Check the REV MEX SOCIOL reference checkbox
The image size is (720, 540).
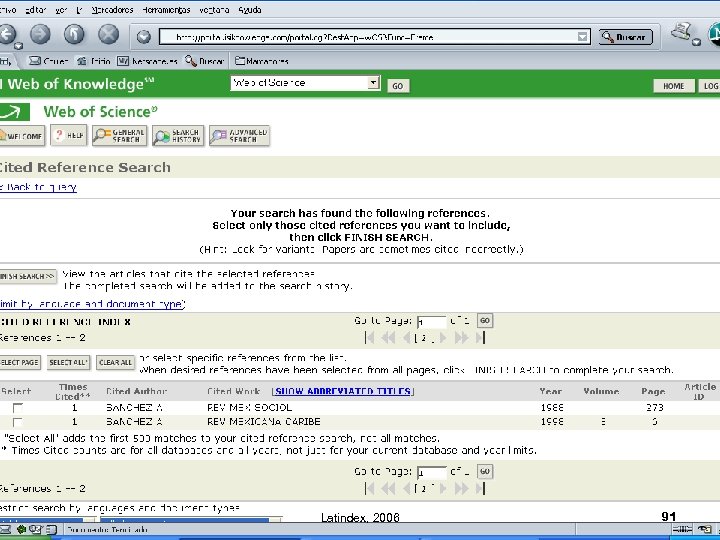pos(18,408)
